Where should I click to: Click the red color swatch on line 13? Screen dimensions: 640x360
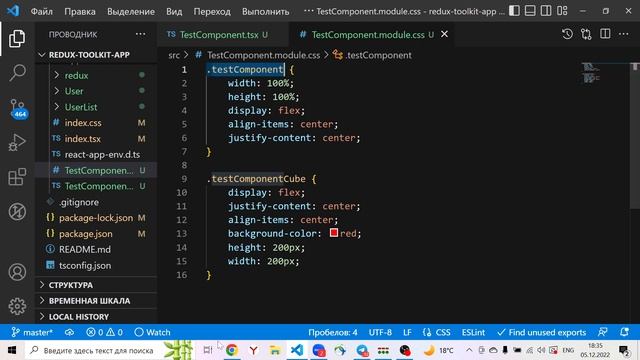(334, 233)
